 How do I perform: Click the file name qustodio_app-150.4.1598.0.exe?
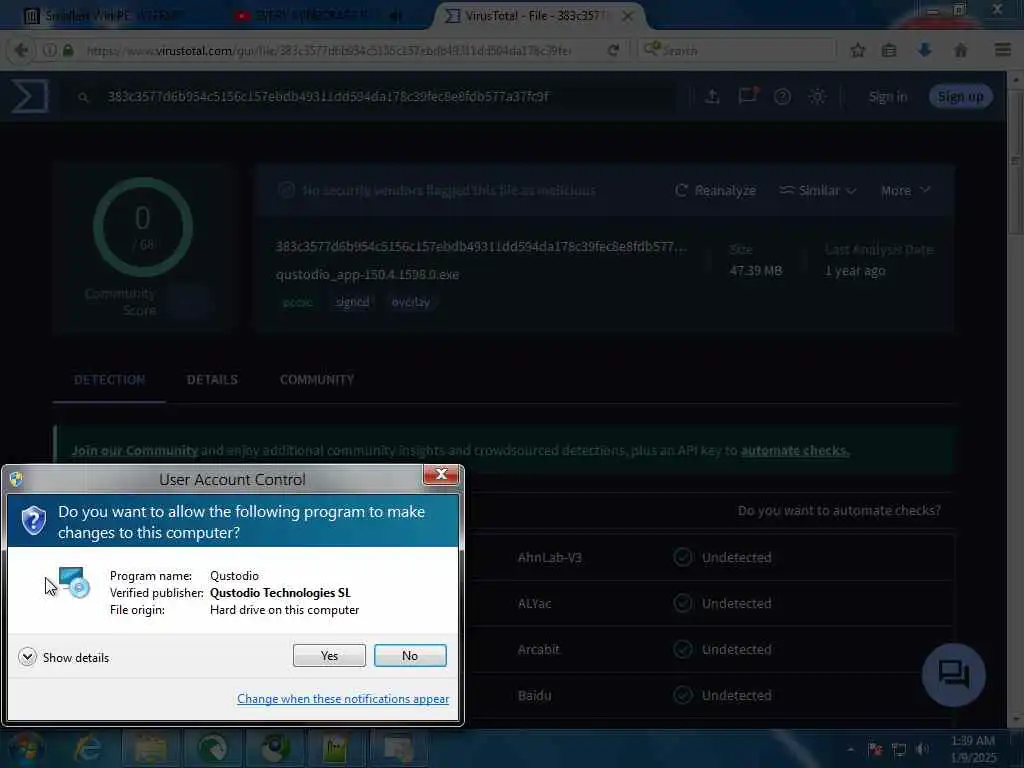[367, 274]
